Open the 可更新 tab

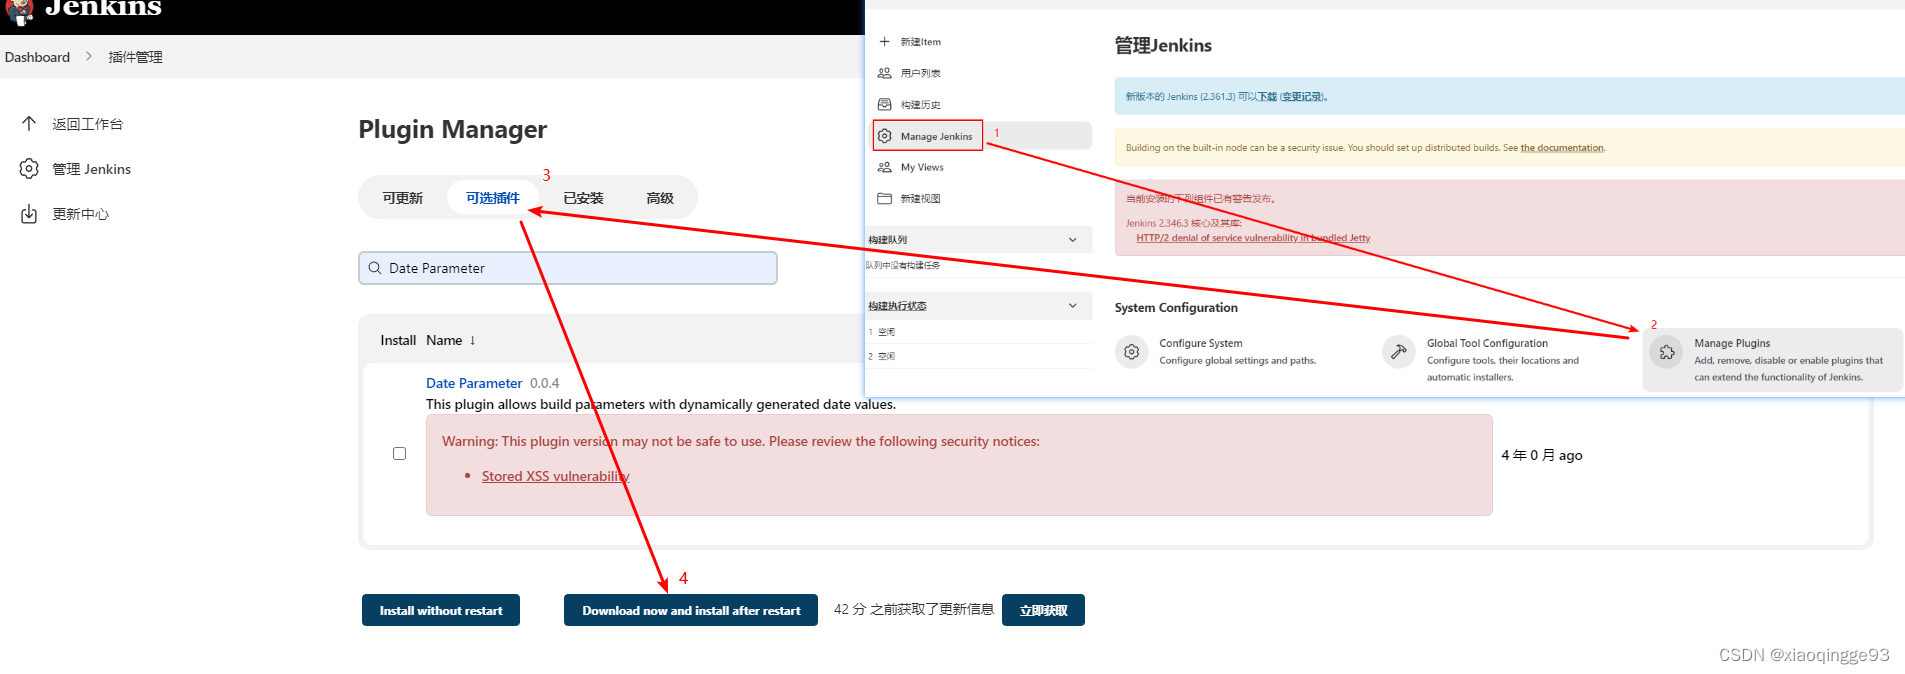[x=402, y=198]
